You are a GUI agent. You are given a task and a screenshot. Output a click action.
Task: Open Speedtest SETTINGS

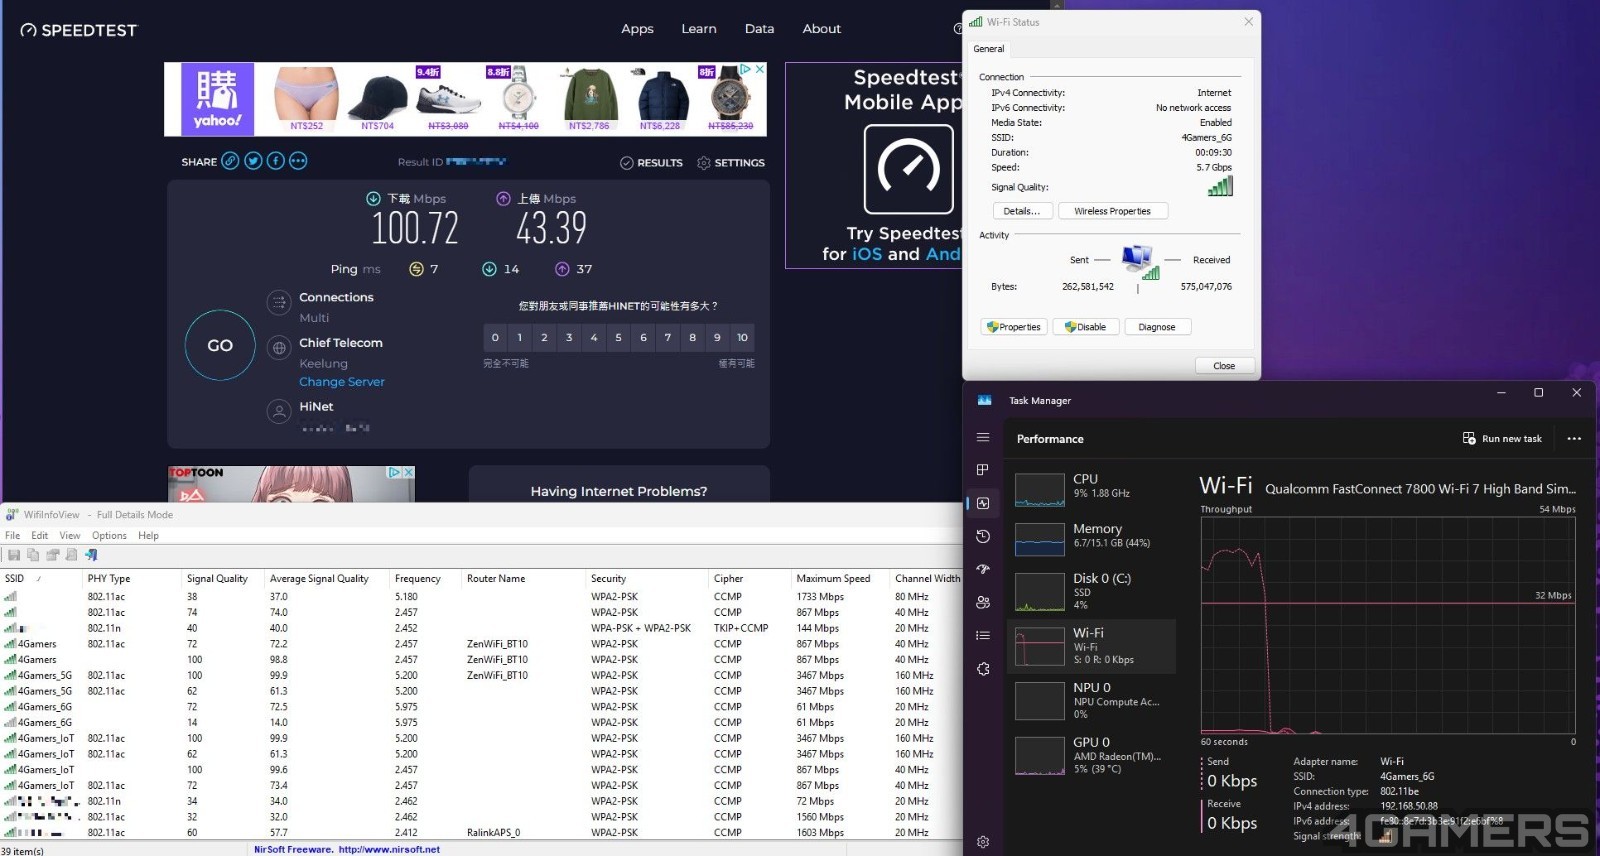(731, 163)
